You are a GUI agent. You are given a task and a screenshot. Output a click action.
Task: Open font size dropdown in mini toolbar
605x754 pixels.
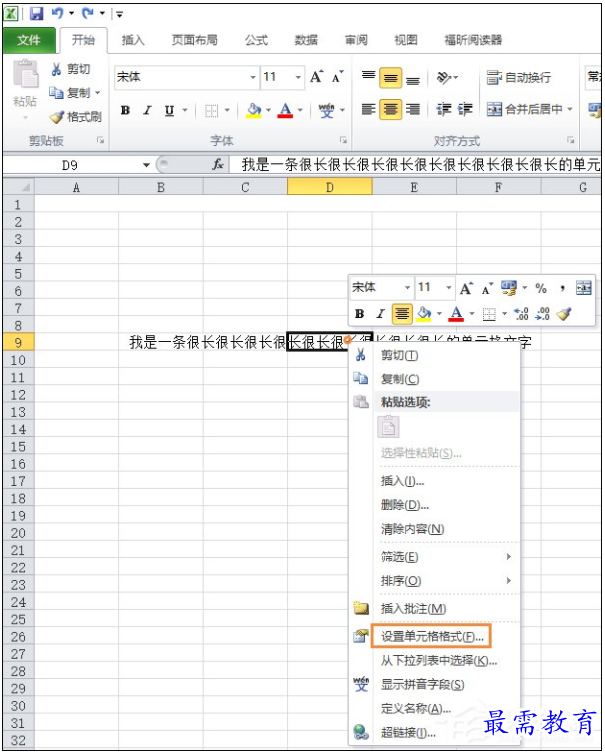point(448,288)
